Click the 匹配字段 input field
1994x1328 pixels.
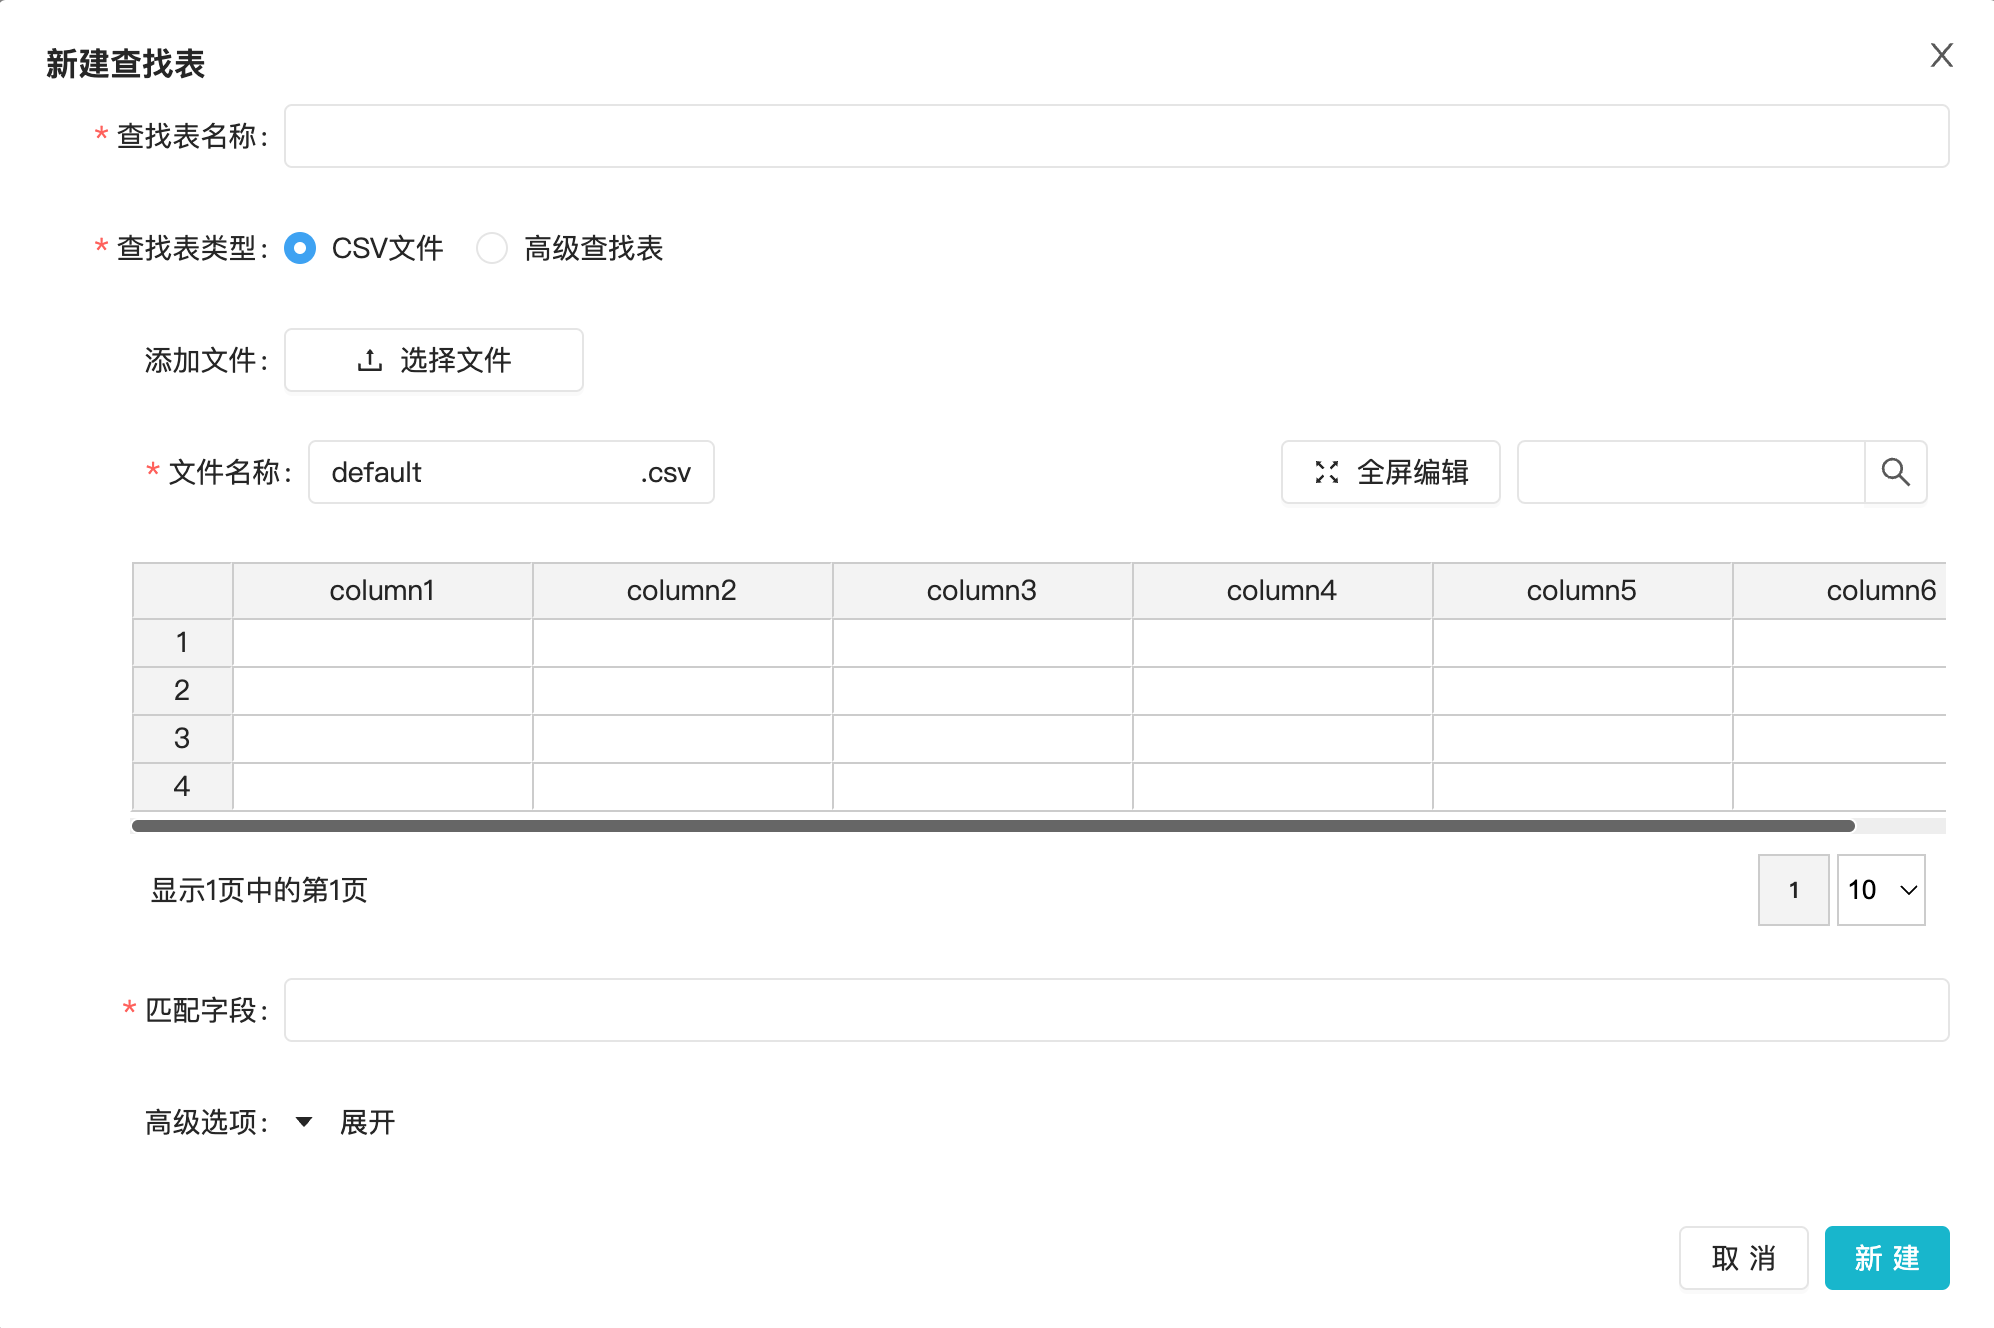[1116, 1010]
